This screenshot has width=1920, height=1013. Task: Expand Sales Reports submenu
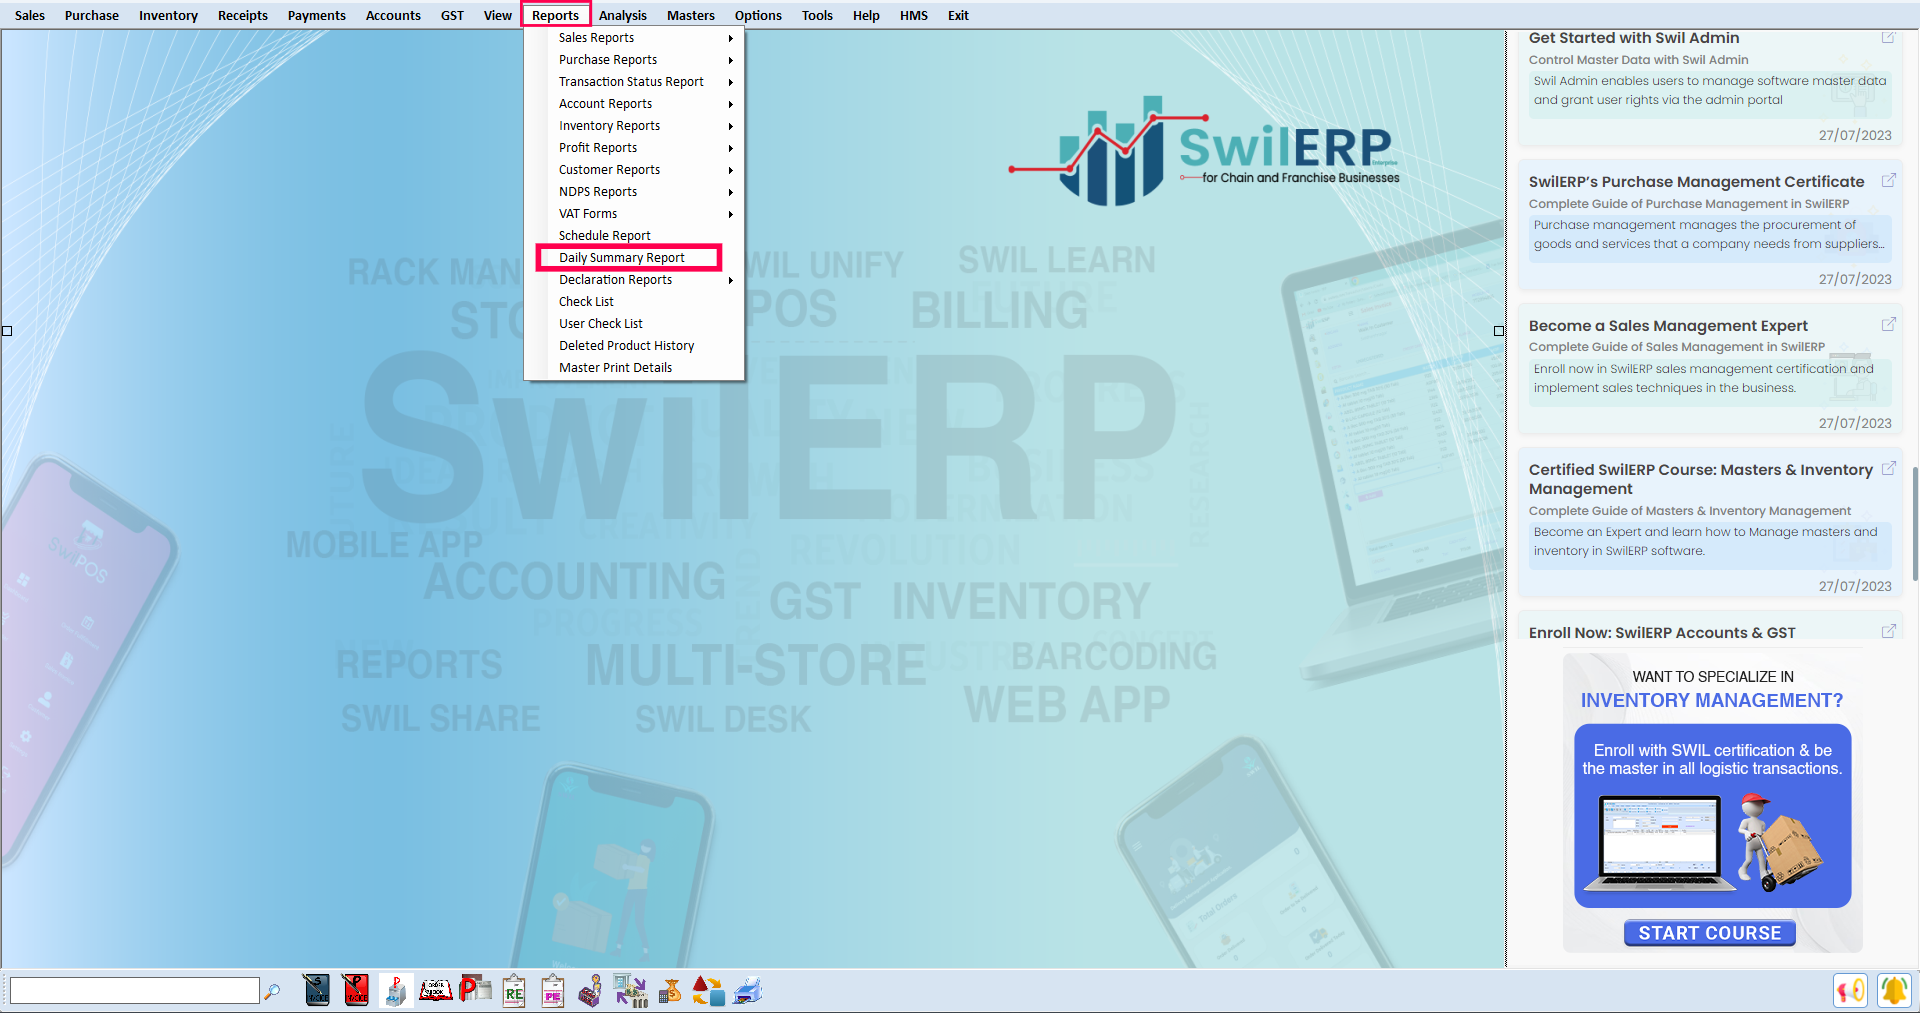tap(634, 38)
